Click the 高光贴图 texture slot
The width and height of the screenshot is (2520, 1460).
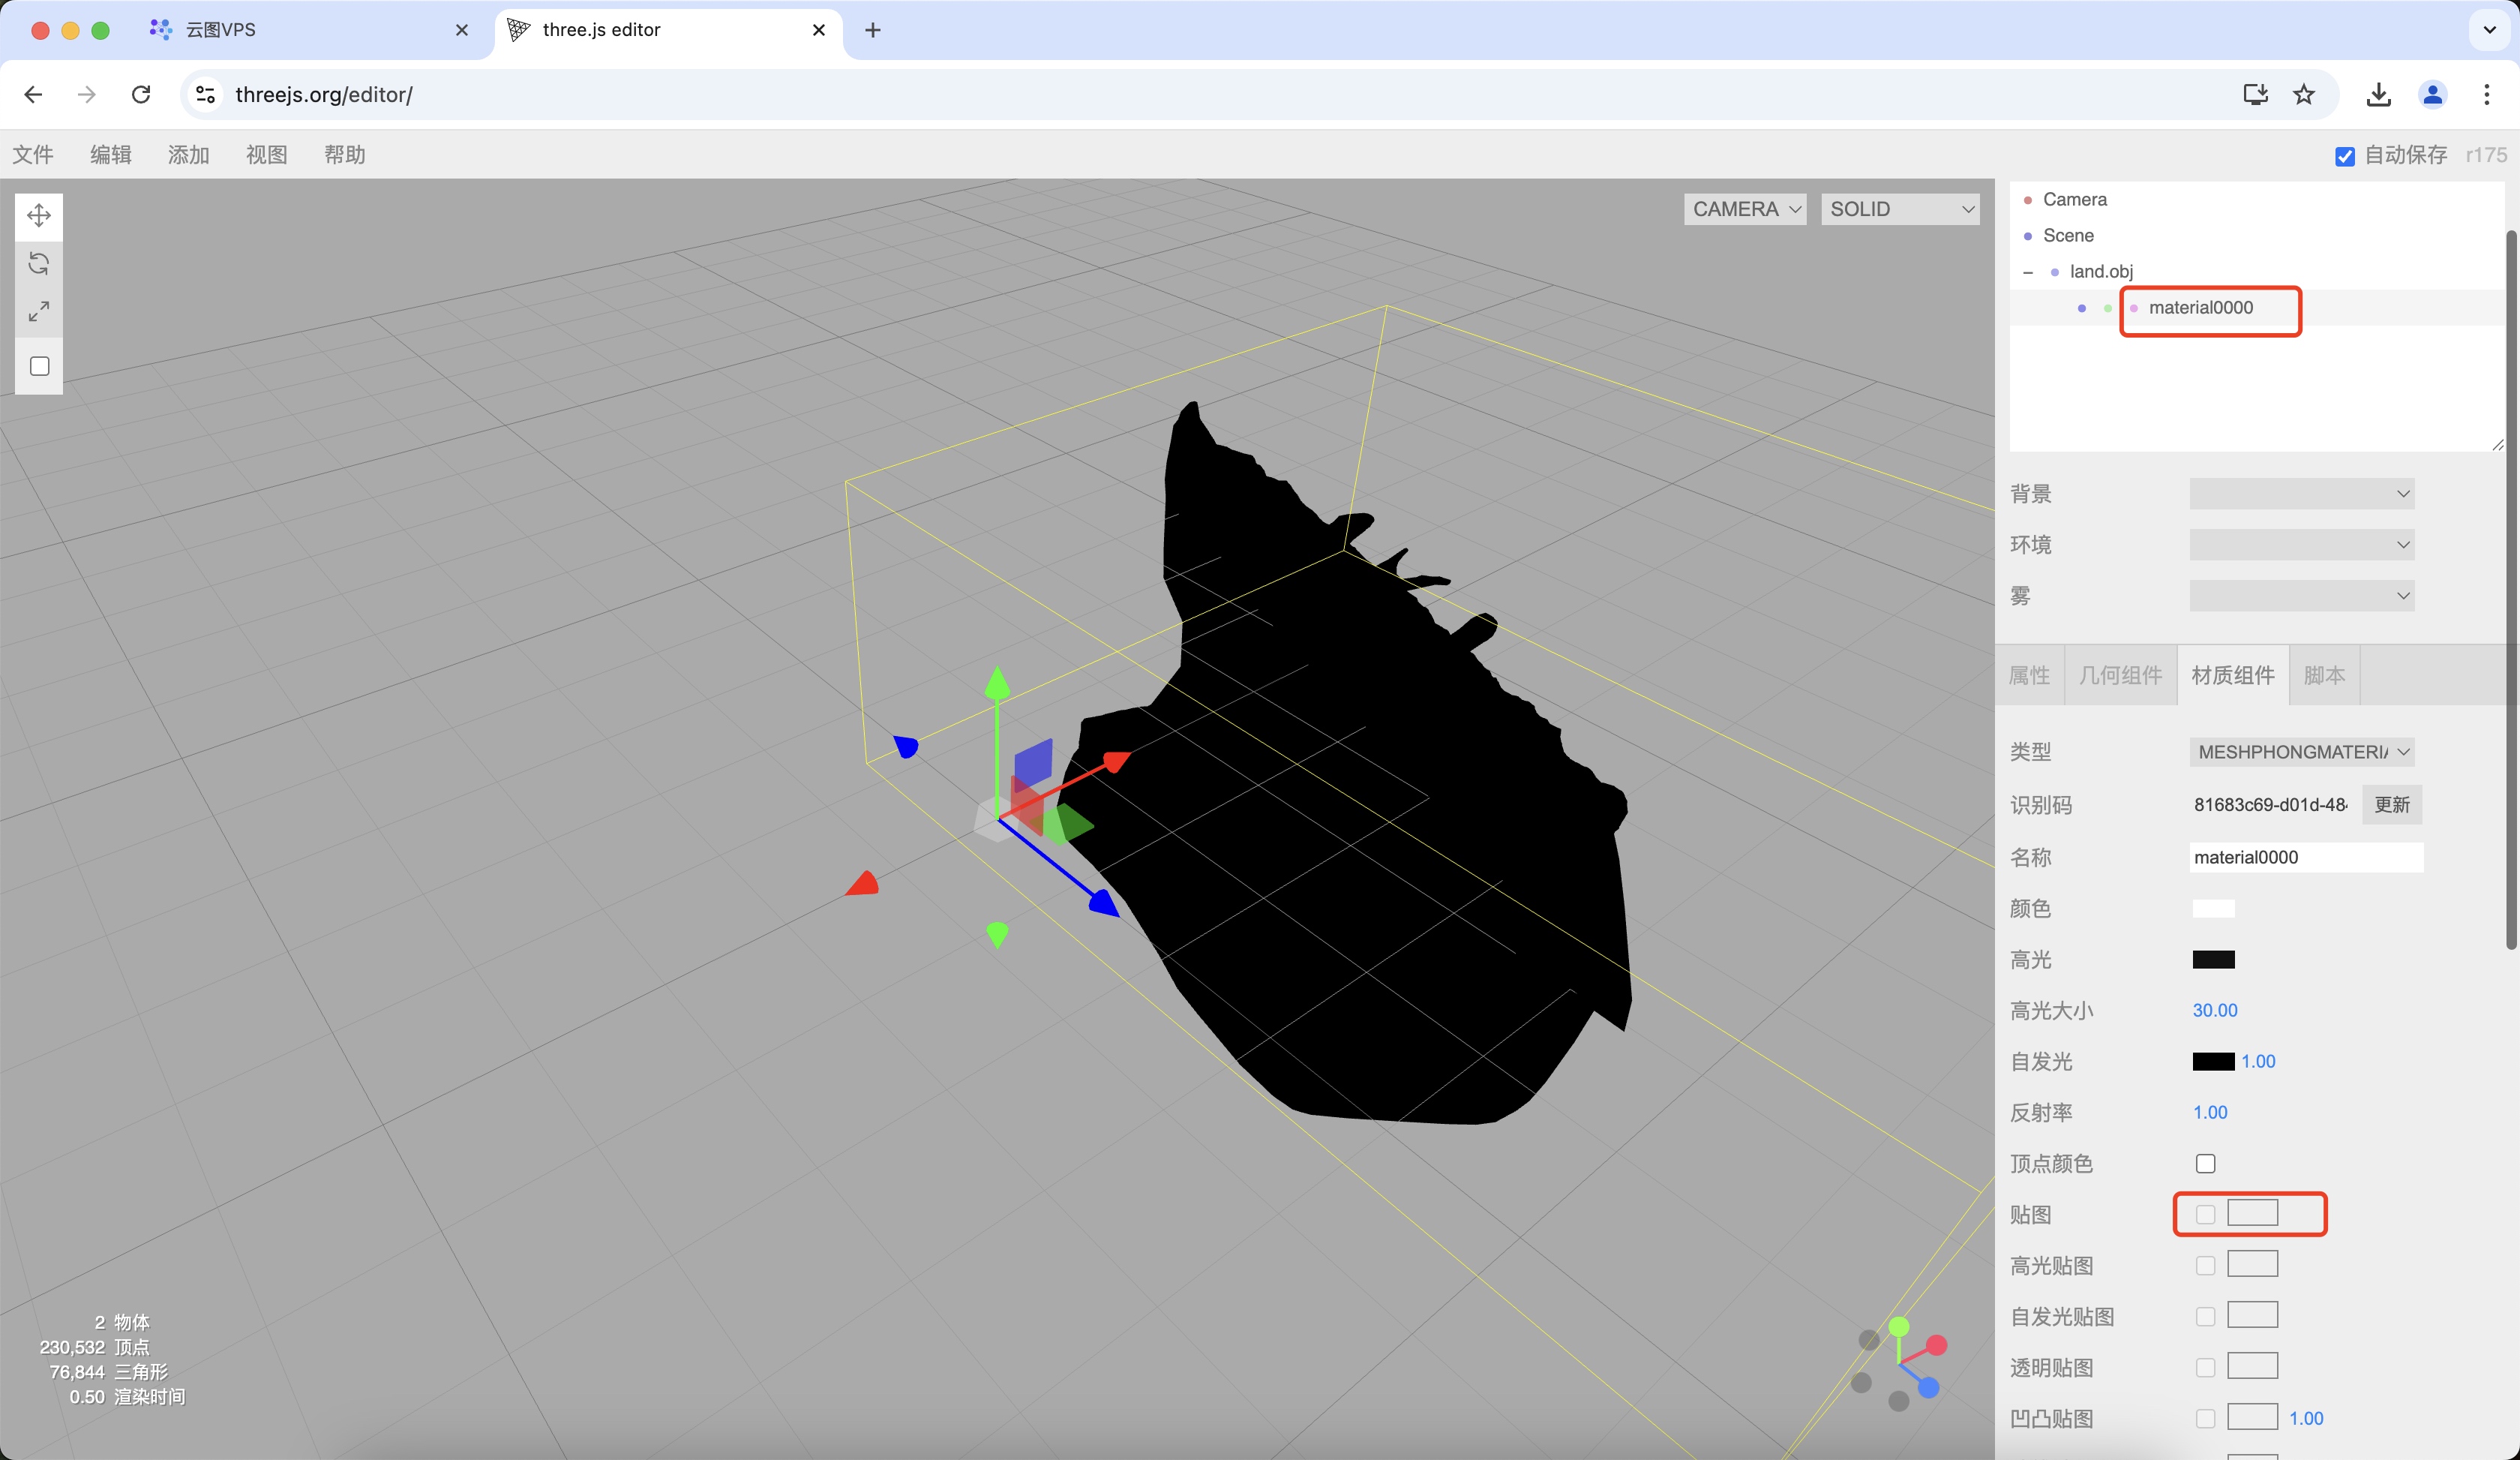[2252, 1264]
